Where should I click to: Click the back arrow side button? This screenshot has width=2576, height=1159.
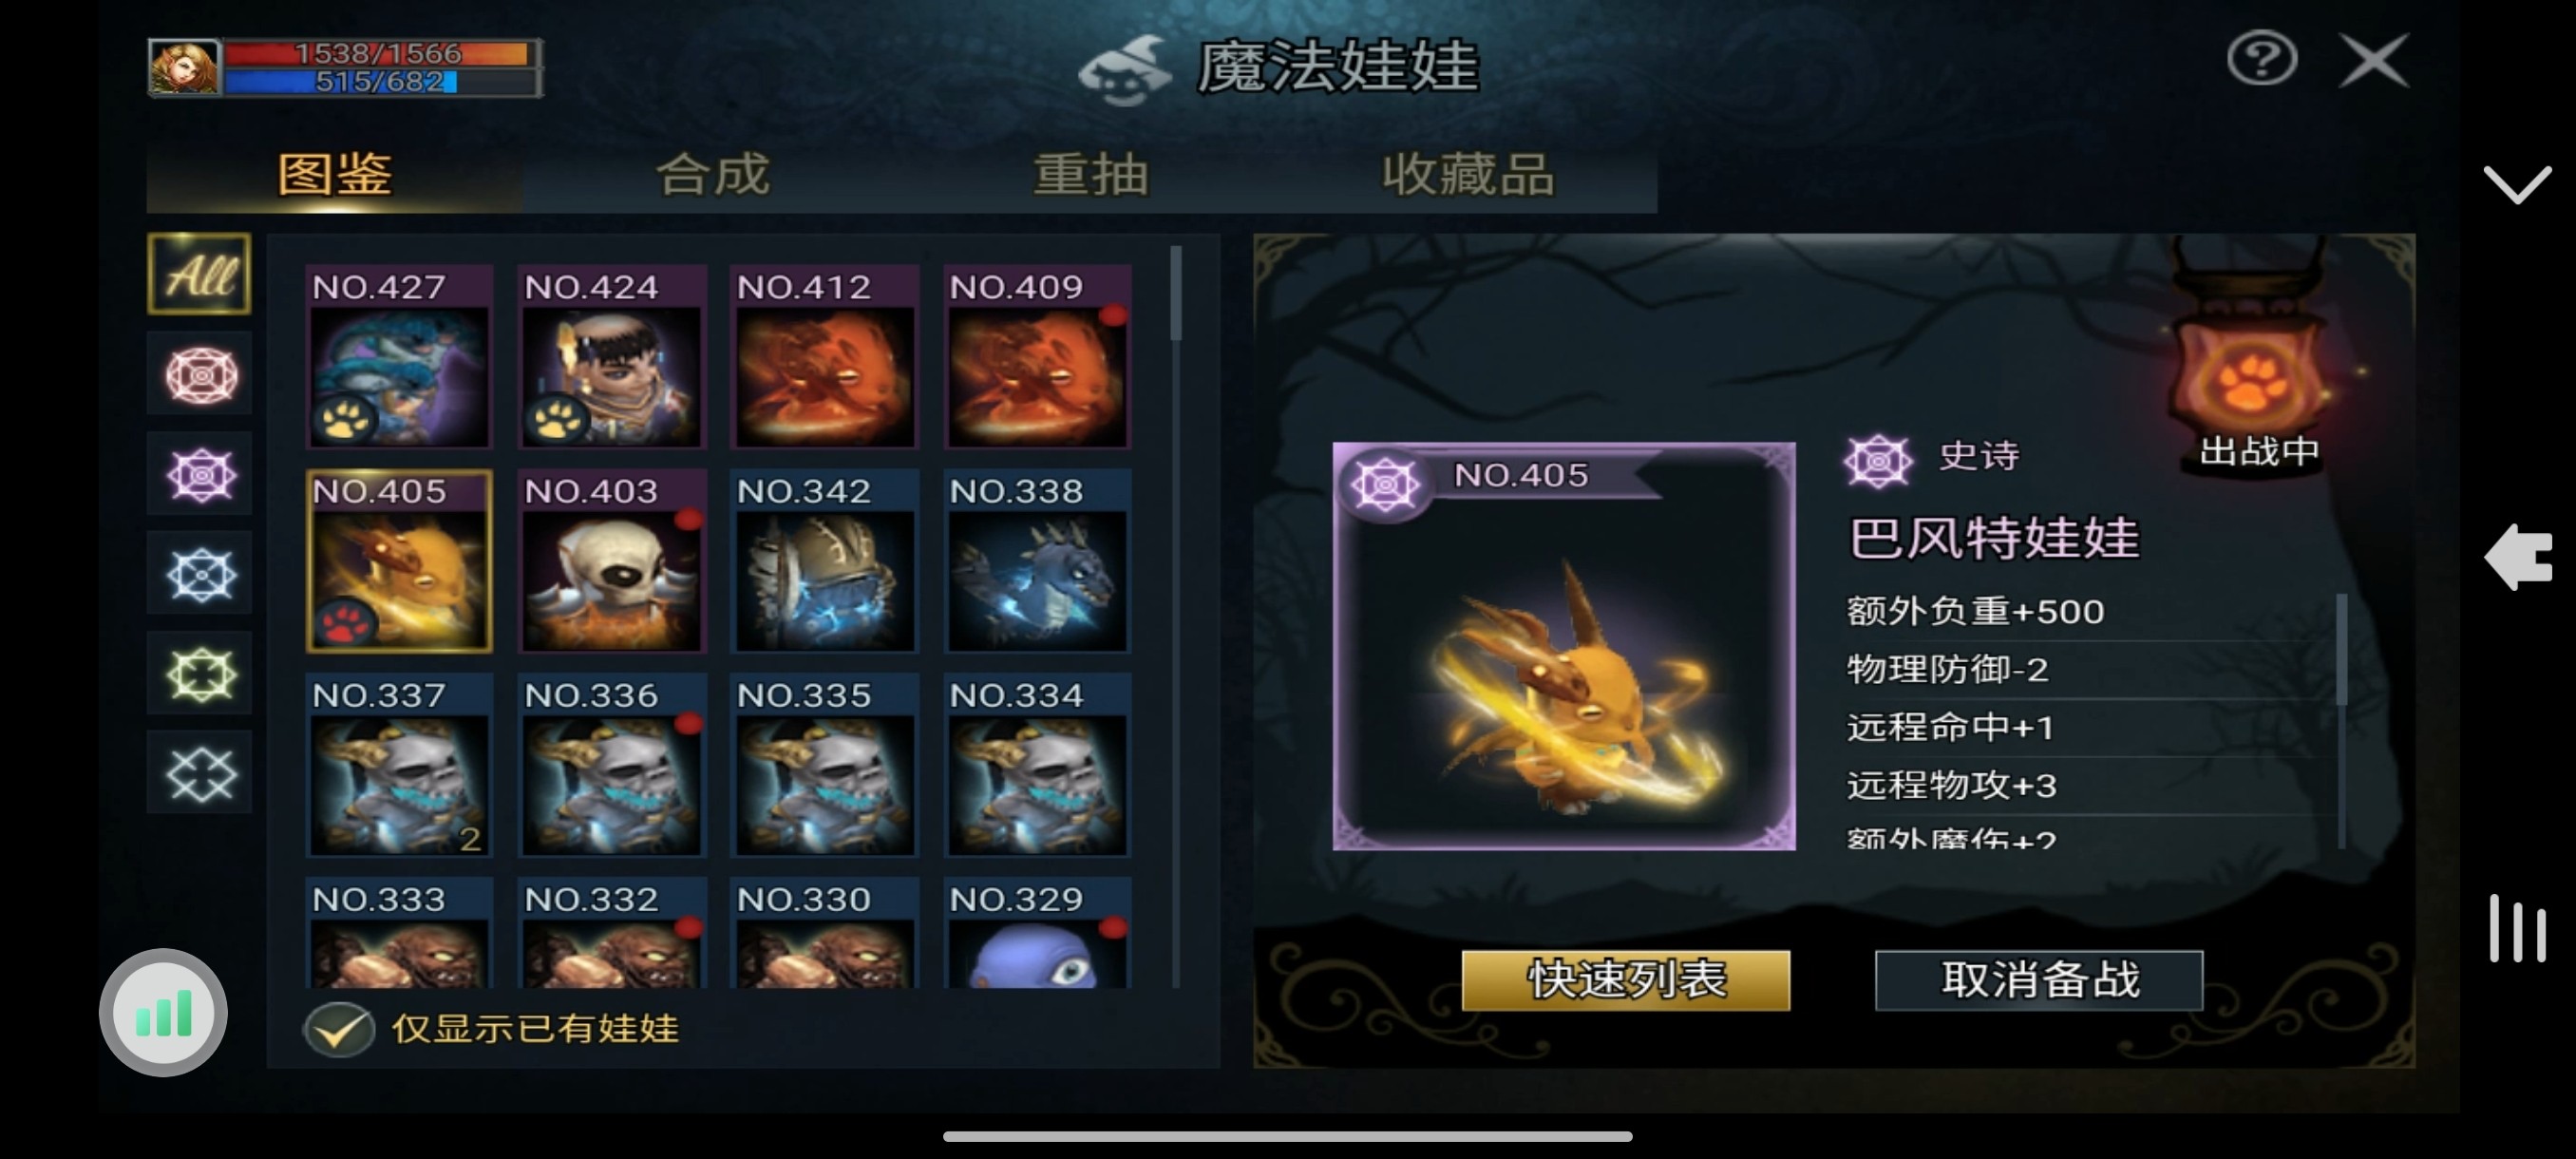2519,556
